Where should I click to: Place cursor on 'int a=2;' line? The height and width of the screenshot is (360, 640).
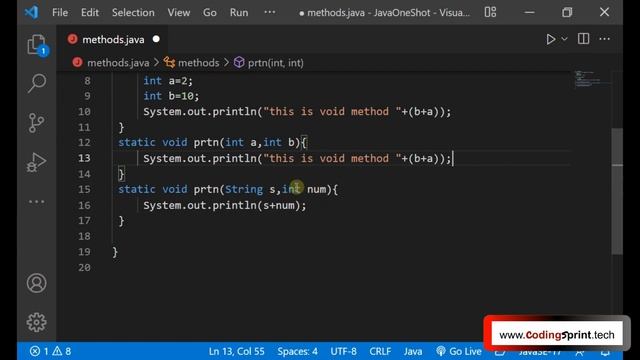pos(168,81)
